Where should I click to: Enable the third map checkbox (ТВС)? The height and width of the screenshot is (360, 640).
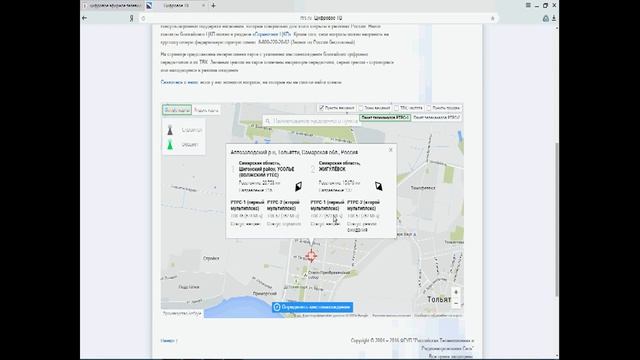coord(396,108)
